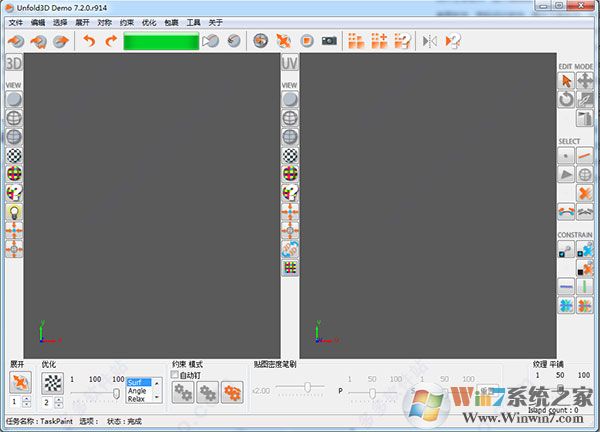
Task: Click the undo arrow in the toolbar
Action: click(x=89, y=41)
